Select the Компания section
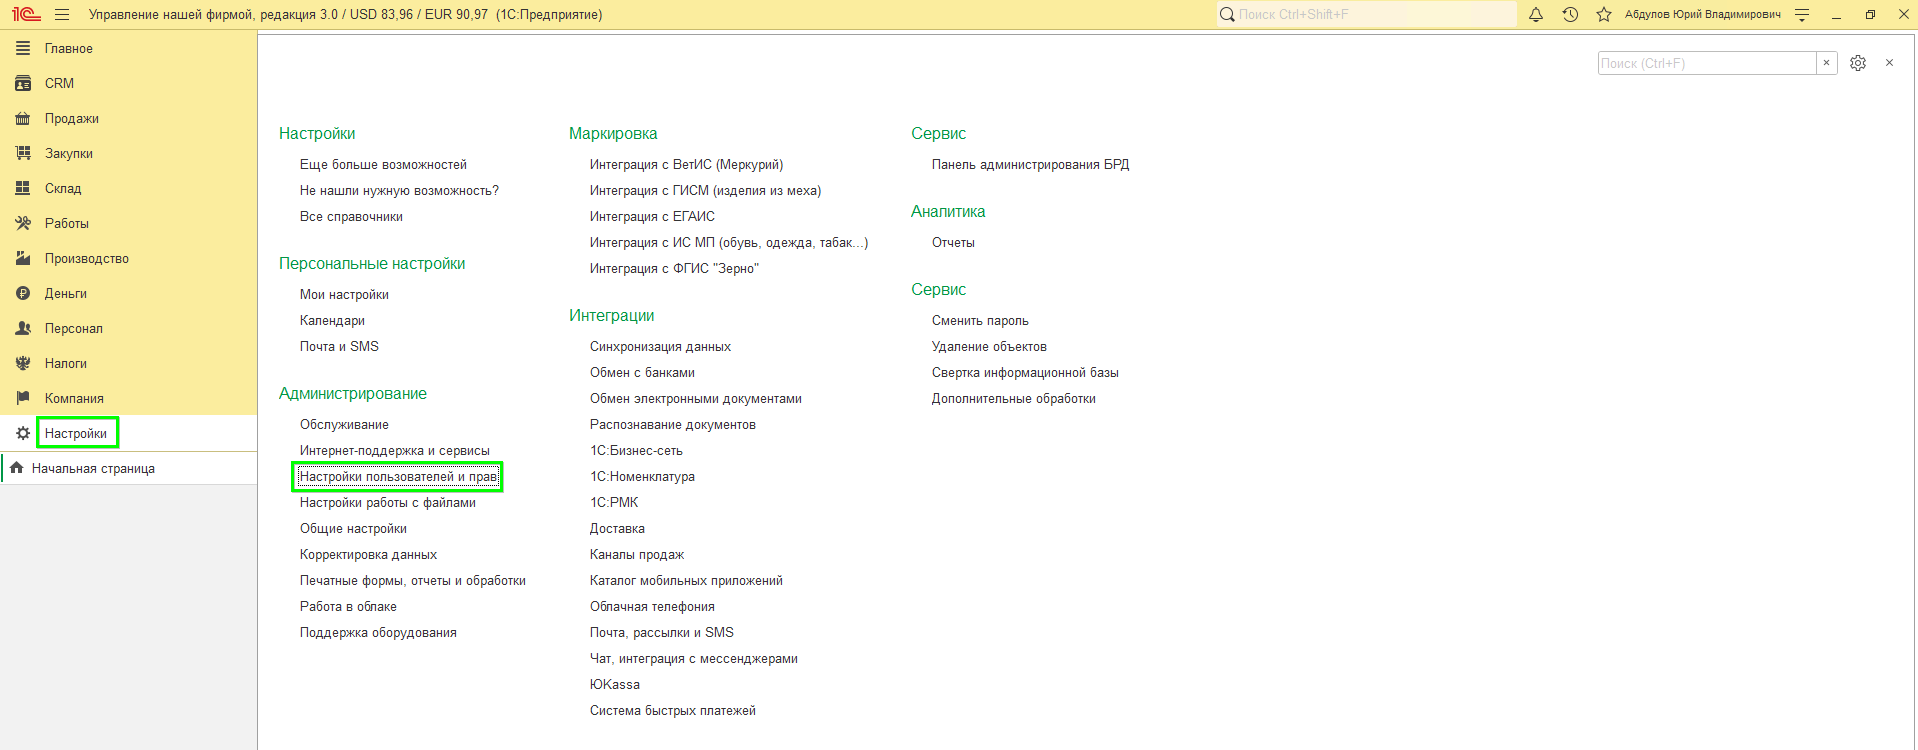 [x=74, y=398]
